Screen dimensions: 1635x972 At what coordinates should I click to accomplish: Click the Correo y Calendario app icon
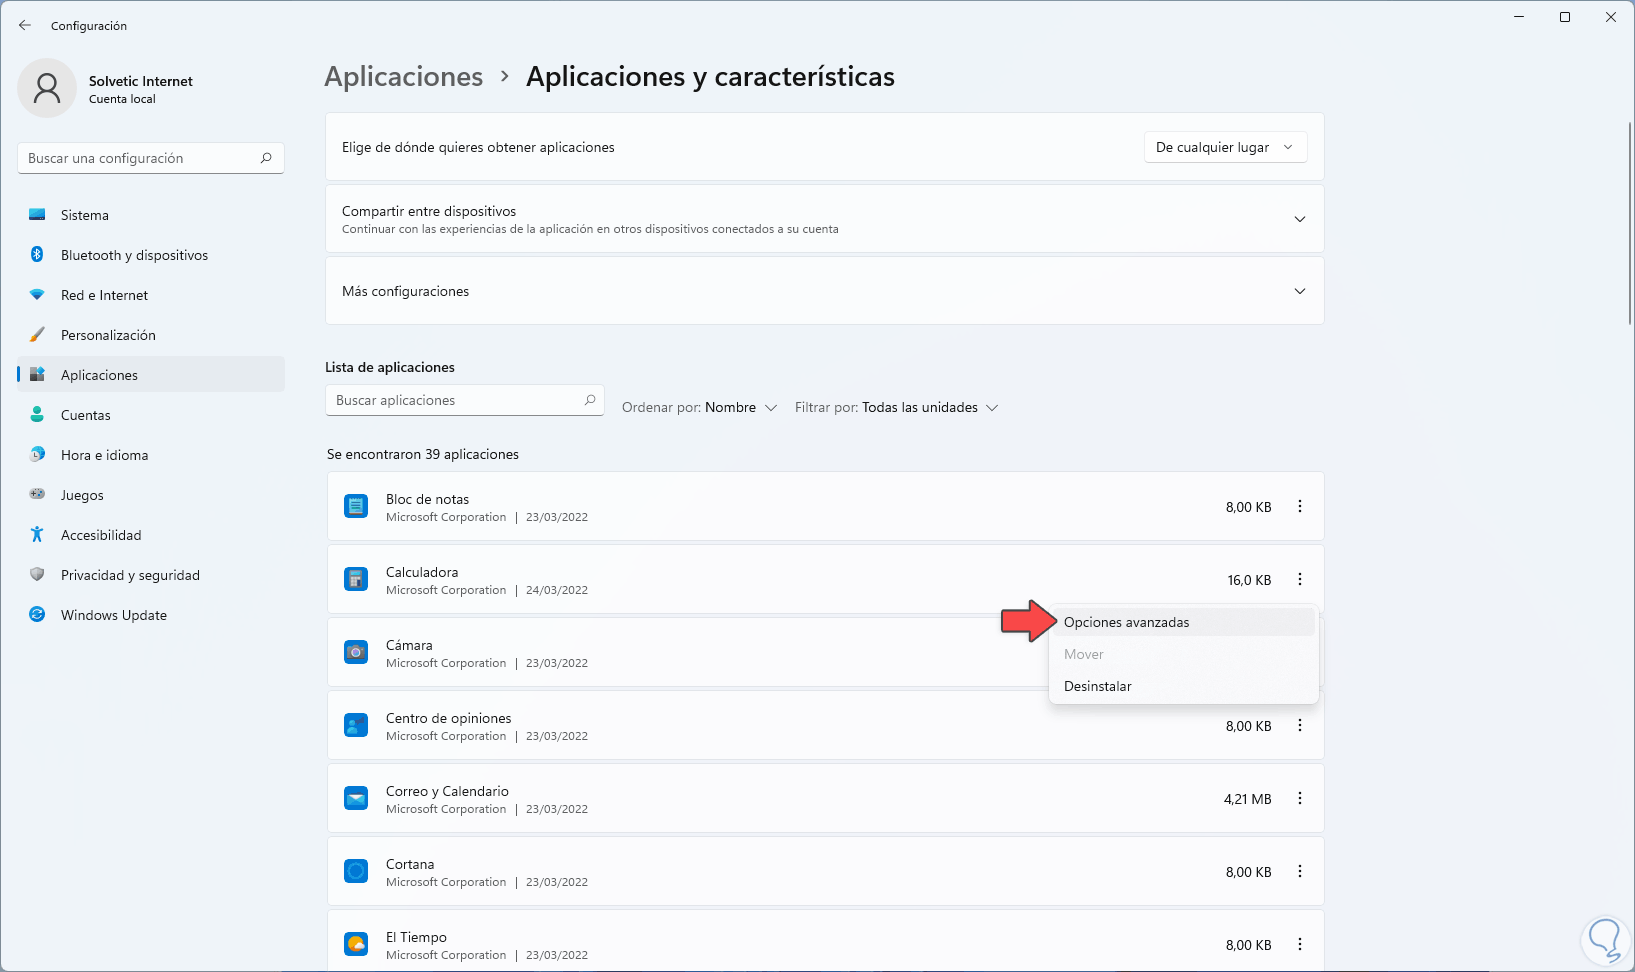pyautogui.click(x=356, y=799)
